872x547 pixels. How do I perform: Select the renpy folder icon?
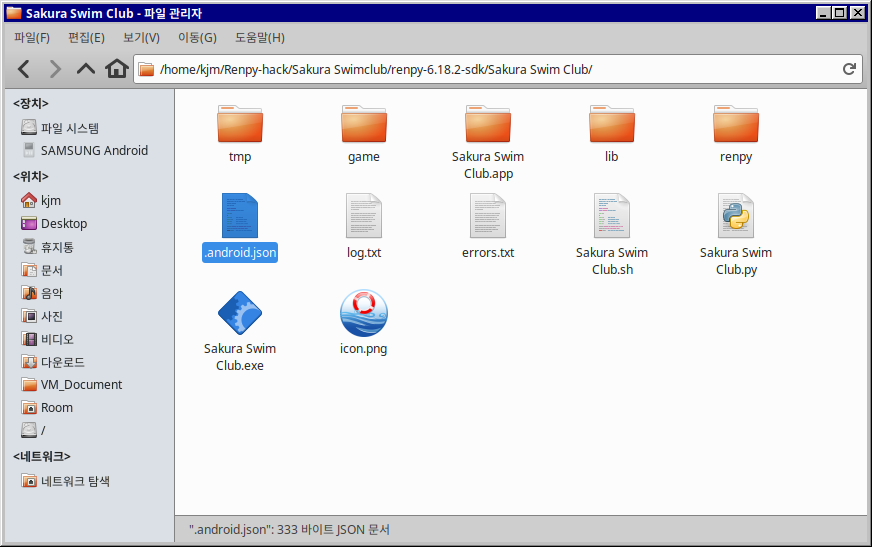point(736,123)
